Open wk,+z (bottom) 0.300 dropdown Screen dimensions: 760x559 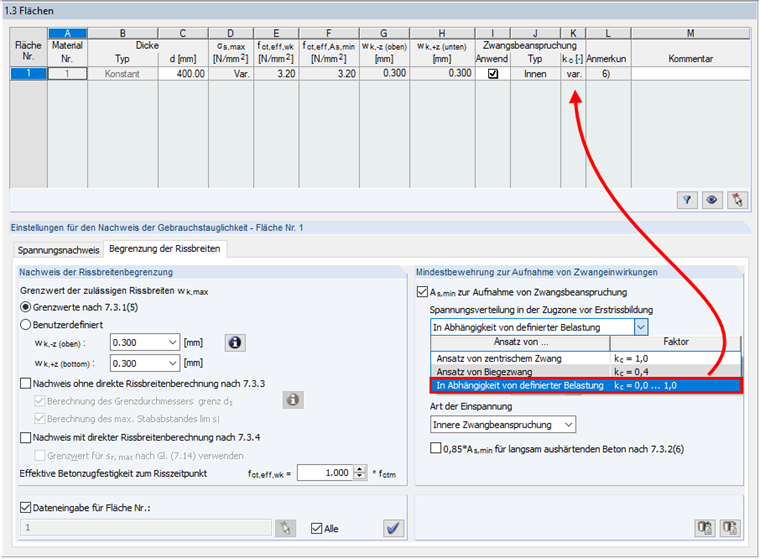(x=145, y=363)
